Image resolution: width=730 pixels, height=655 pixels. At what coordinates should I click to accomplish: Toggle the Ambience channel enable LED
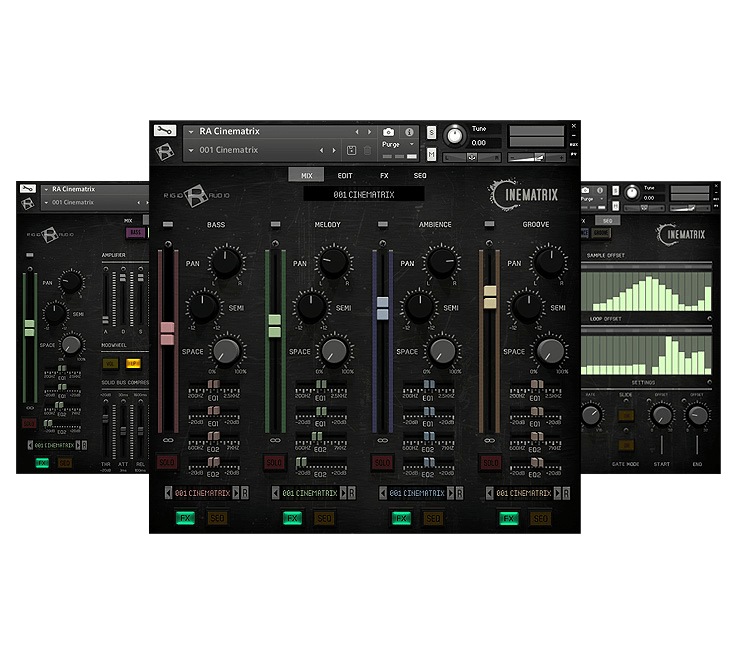[x=383, y=225]
